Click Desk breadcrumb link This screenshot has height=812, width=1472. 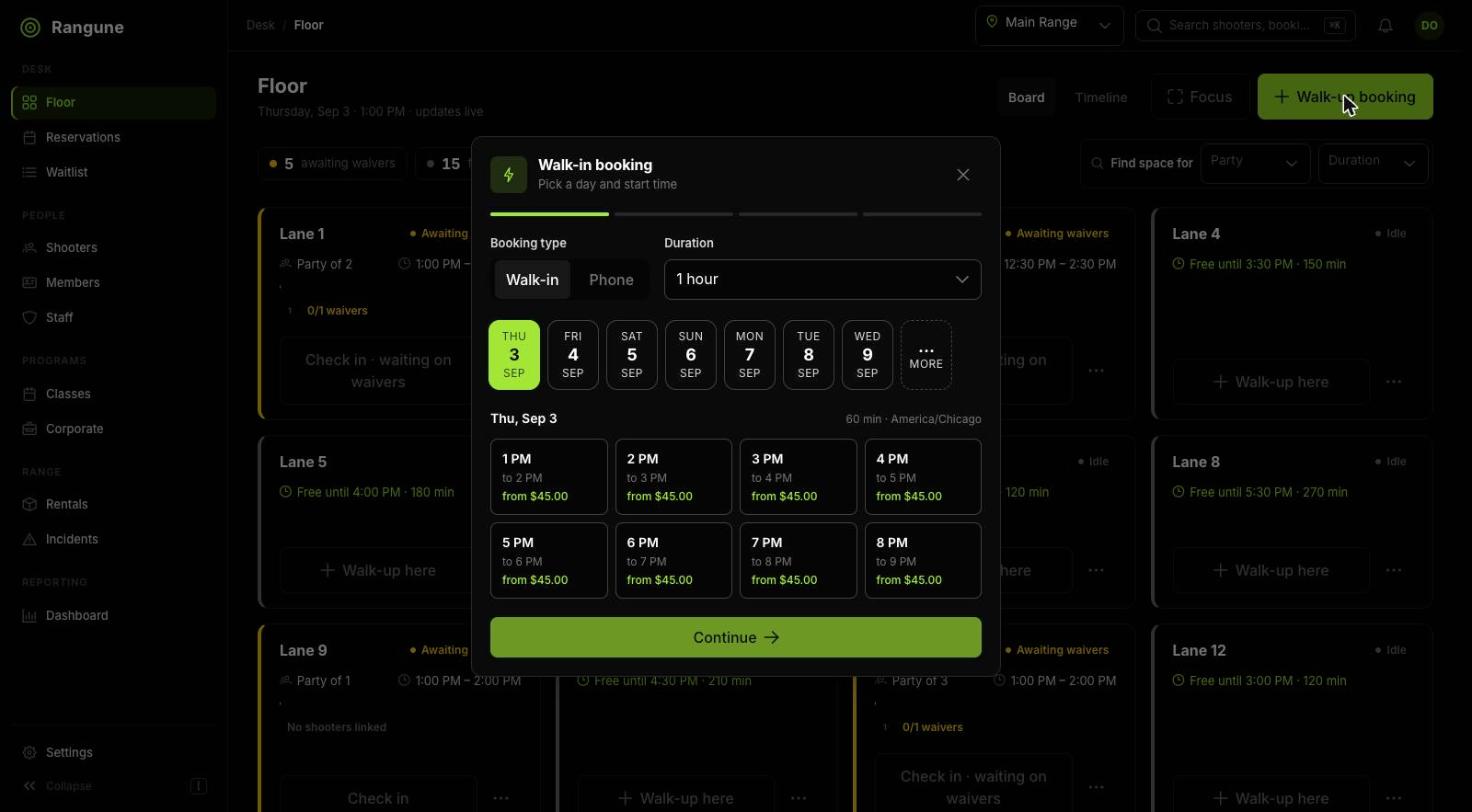[x=260, y=25]
